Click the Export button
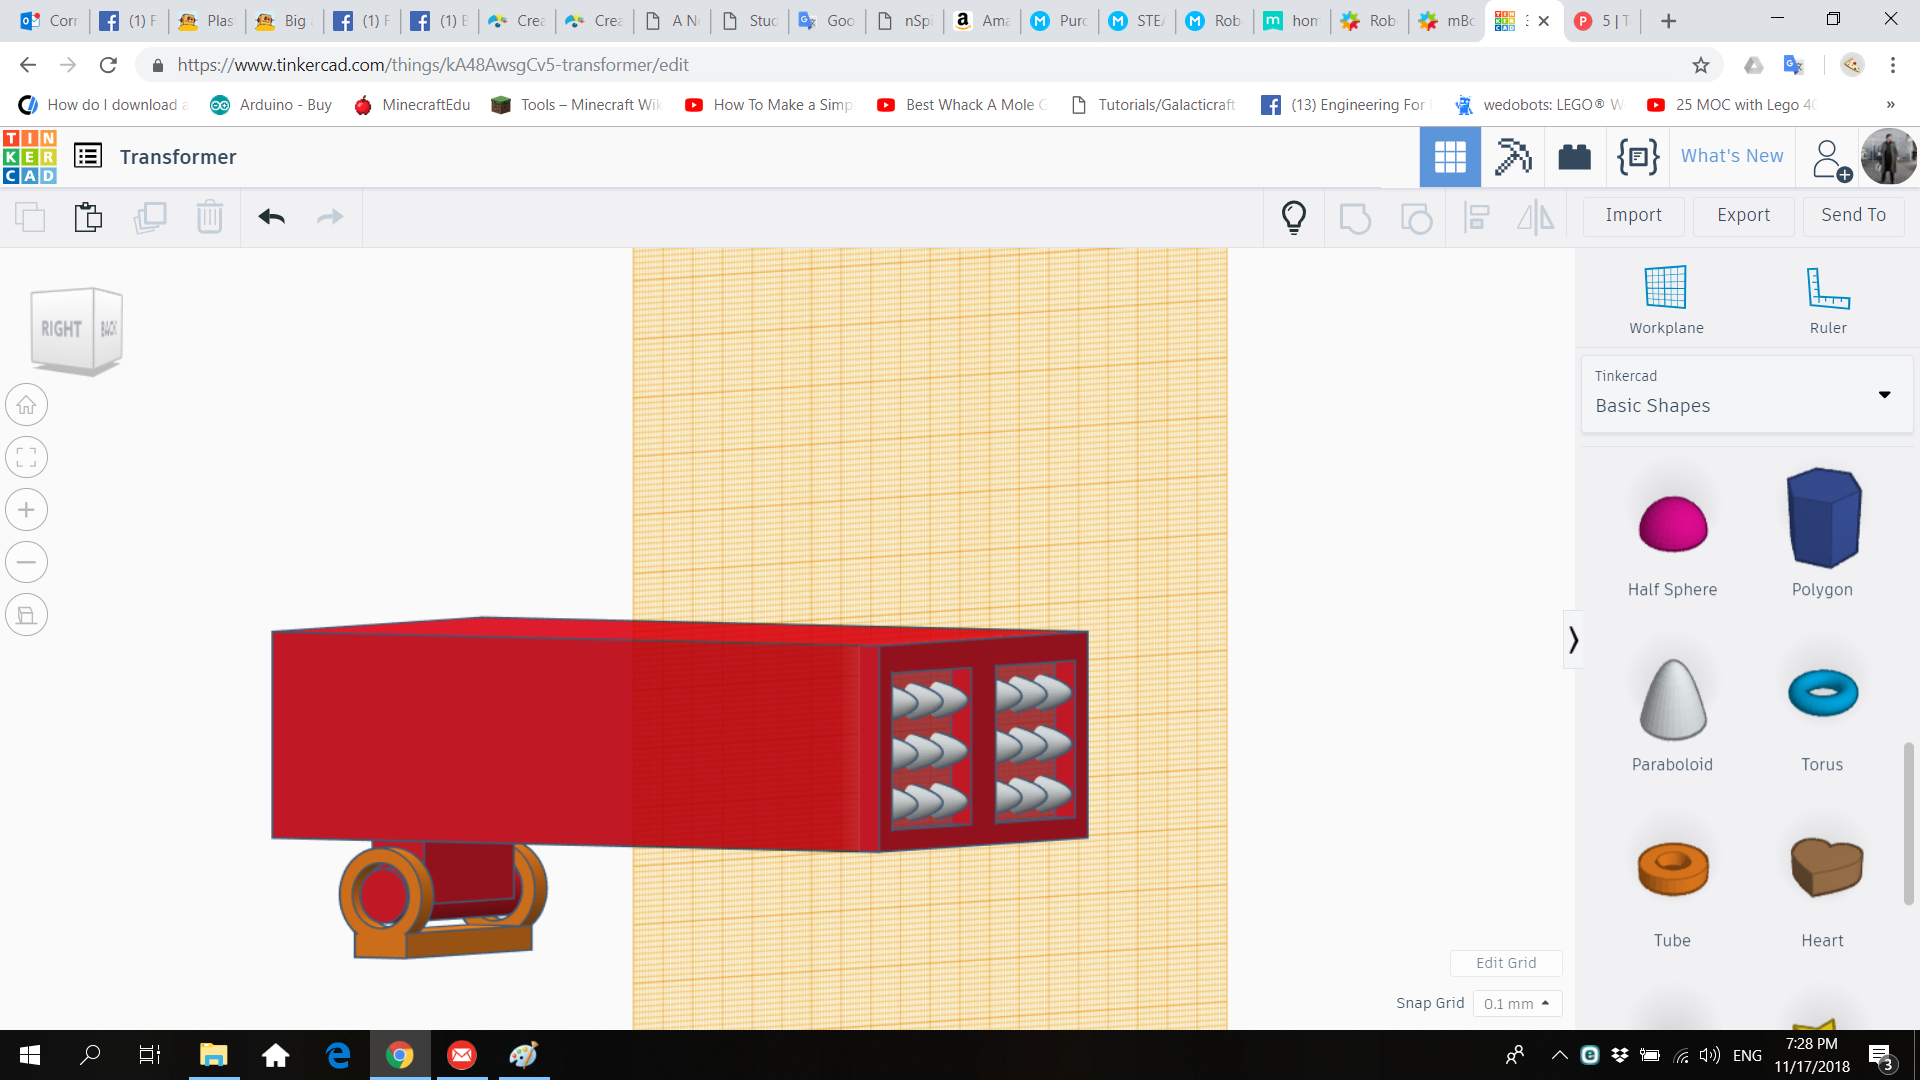This screenshot has height=1080, width=1920. pyautogui.click(x=1742, y=215)
